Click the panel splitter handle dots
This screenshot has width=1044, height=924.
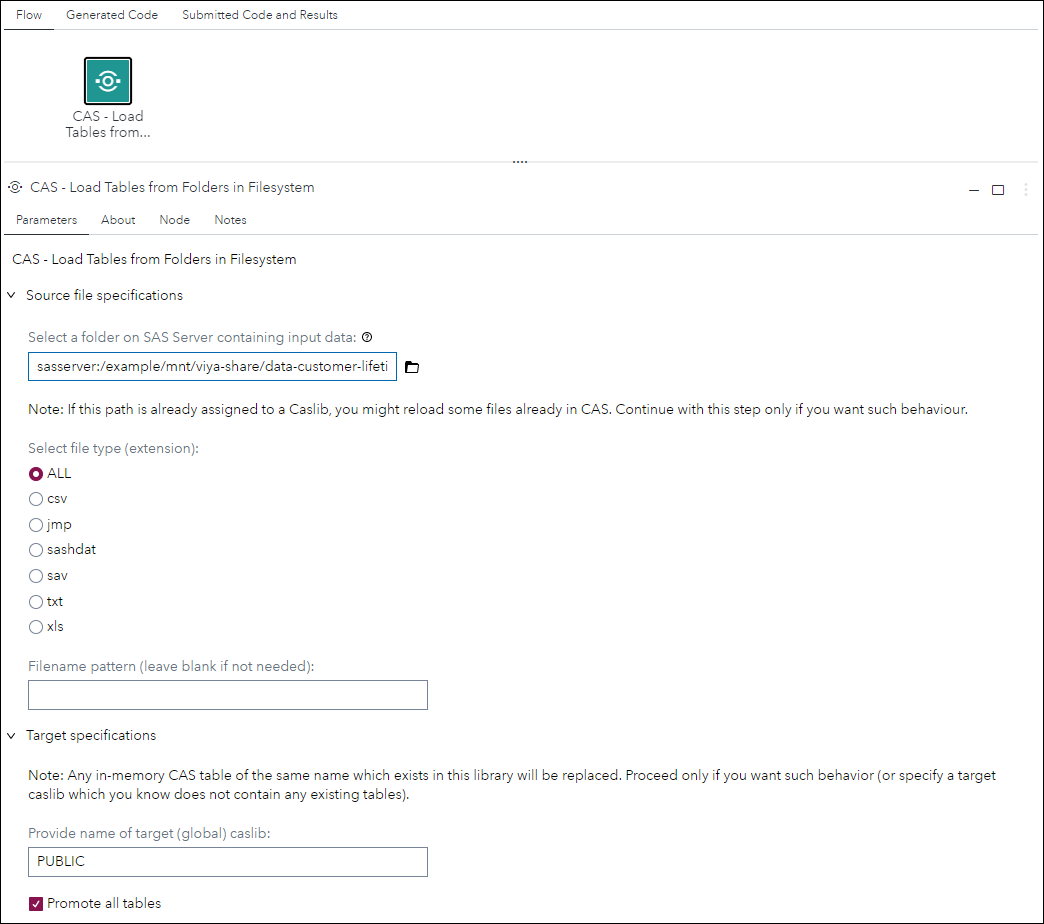520,162
